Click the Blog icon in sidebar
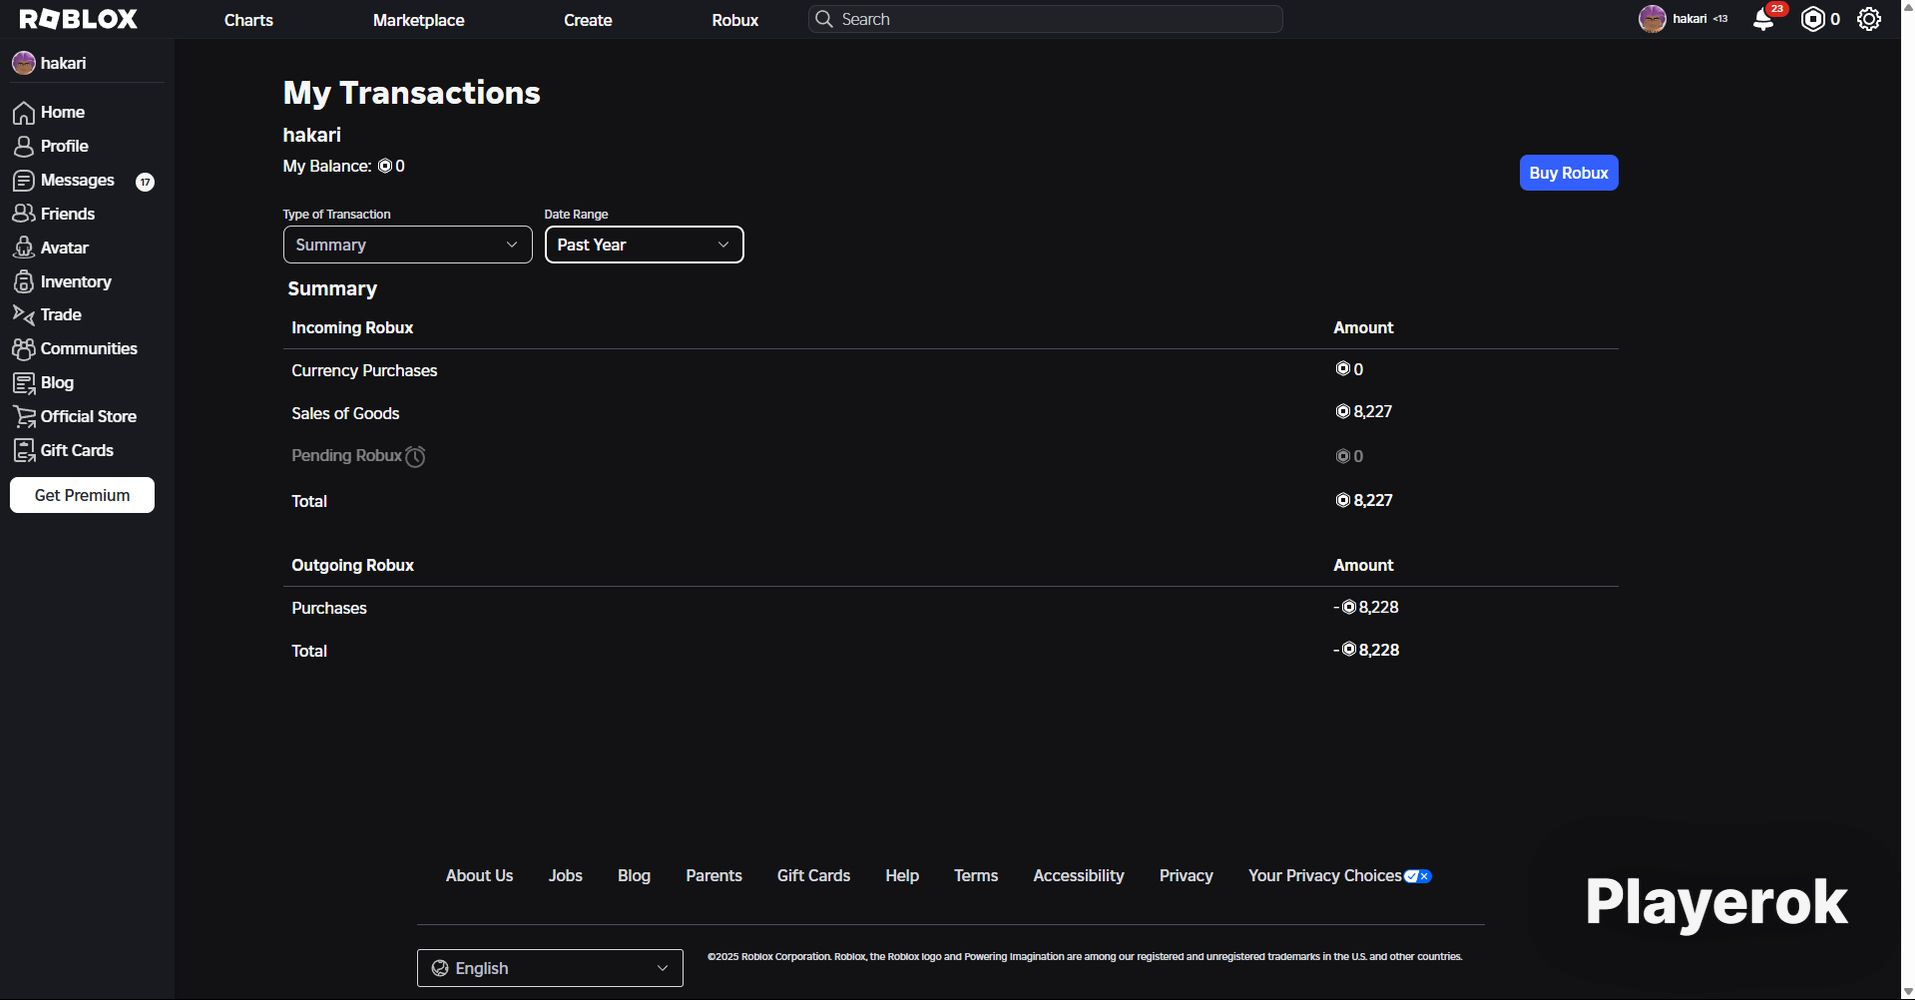 click(24, 383)
